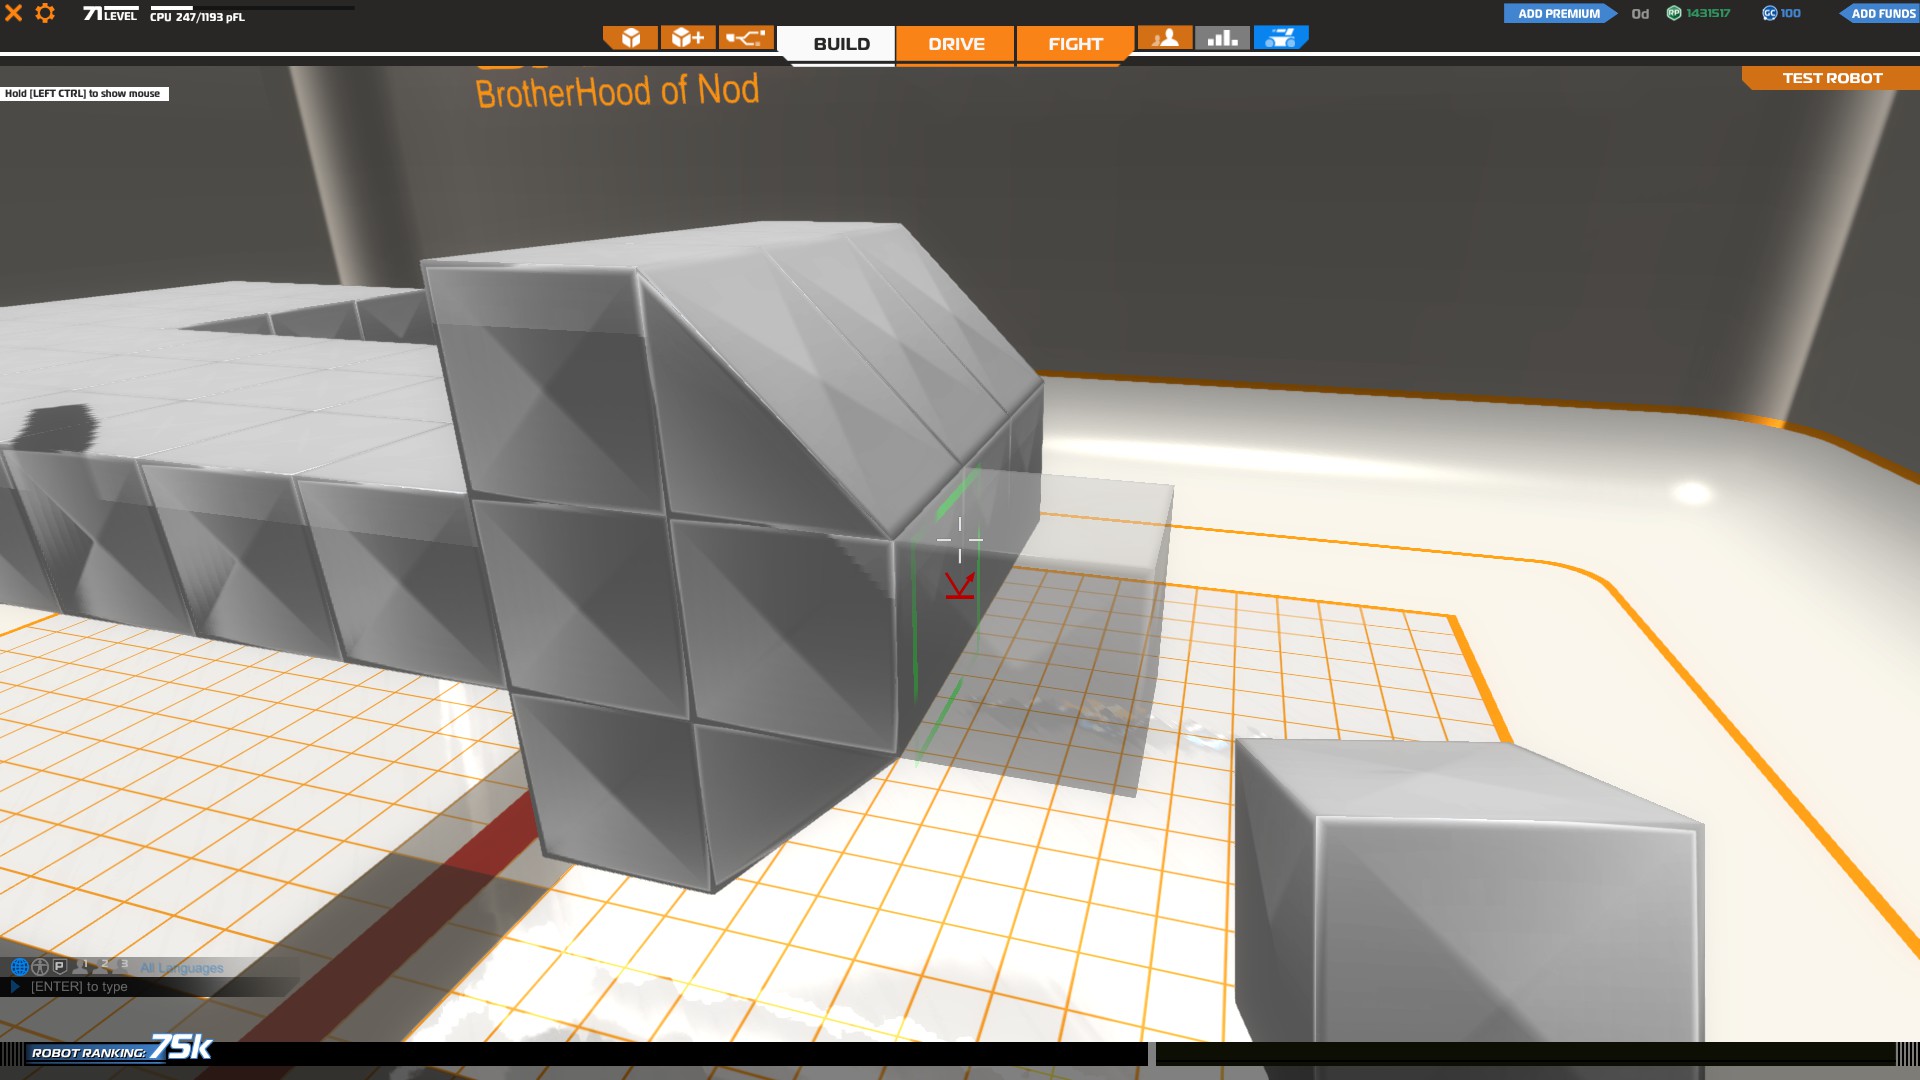Select the blue robot garage icon
The image size is (1920, 1080).
(x=1280, y=38)
